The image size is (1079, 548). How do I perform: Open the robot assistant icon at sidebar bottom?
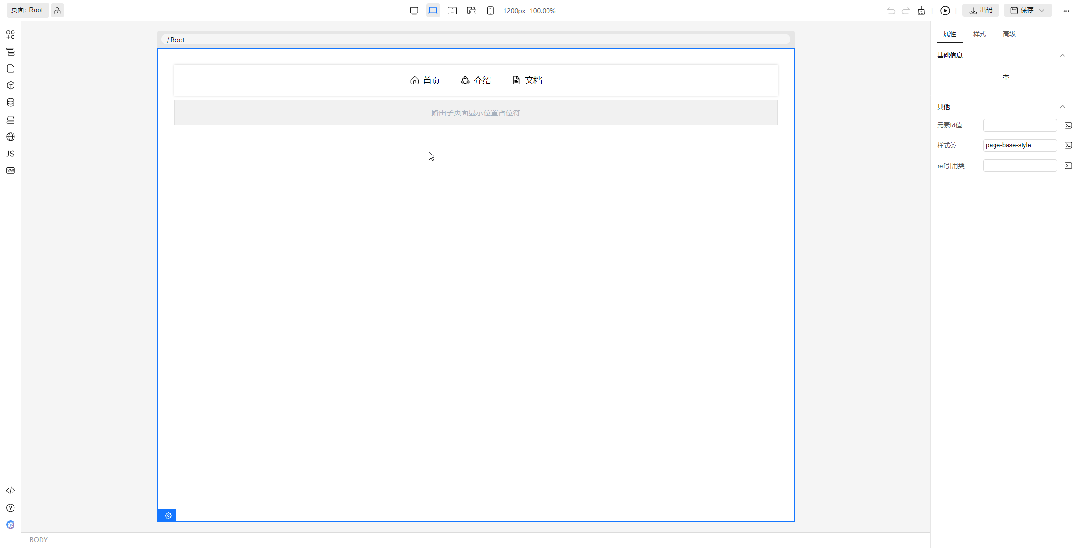point(10,525)
